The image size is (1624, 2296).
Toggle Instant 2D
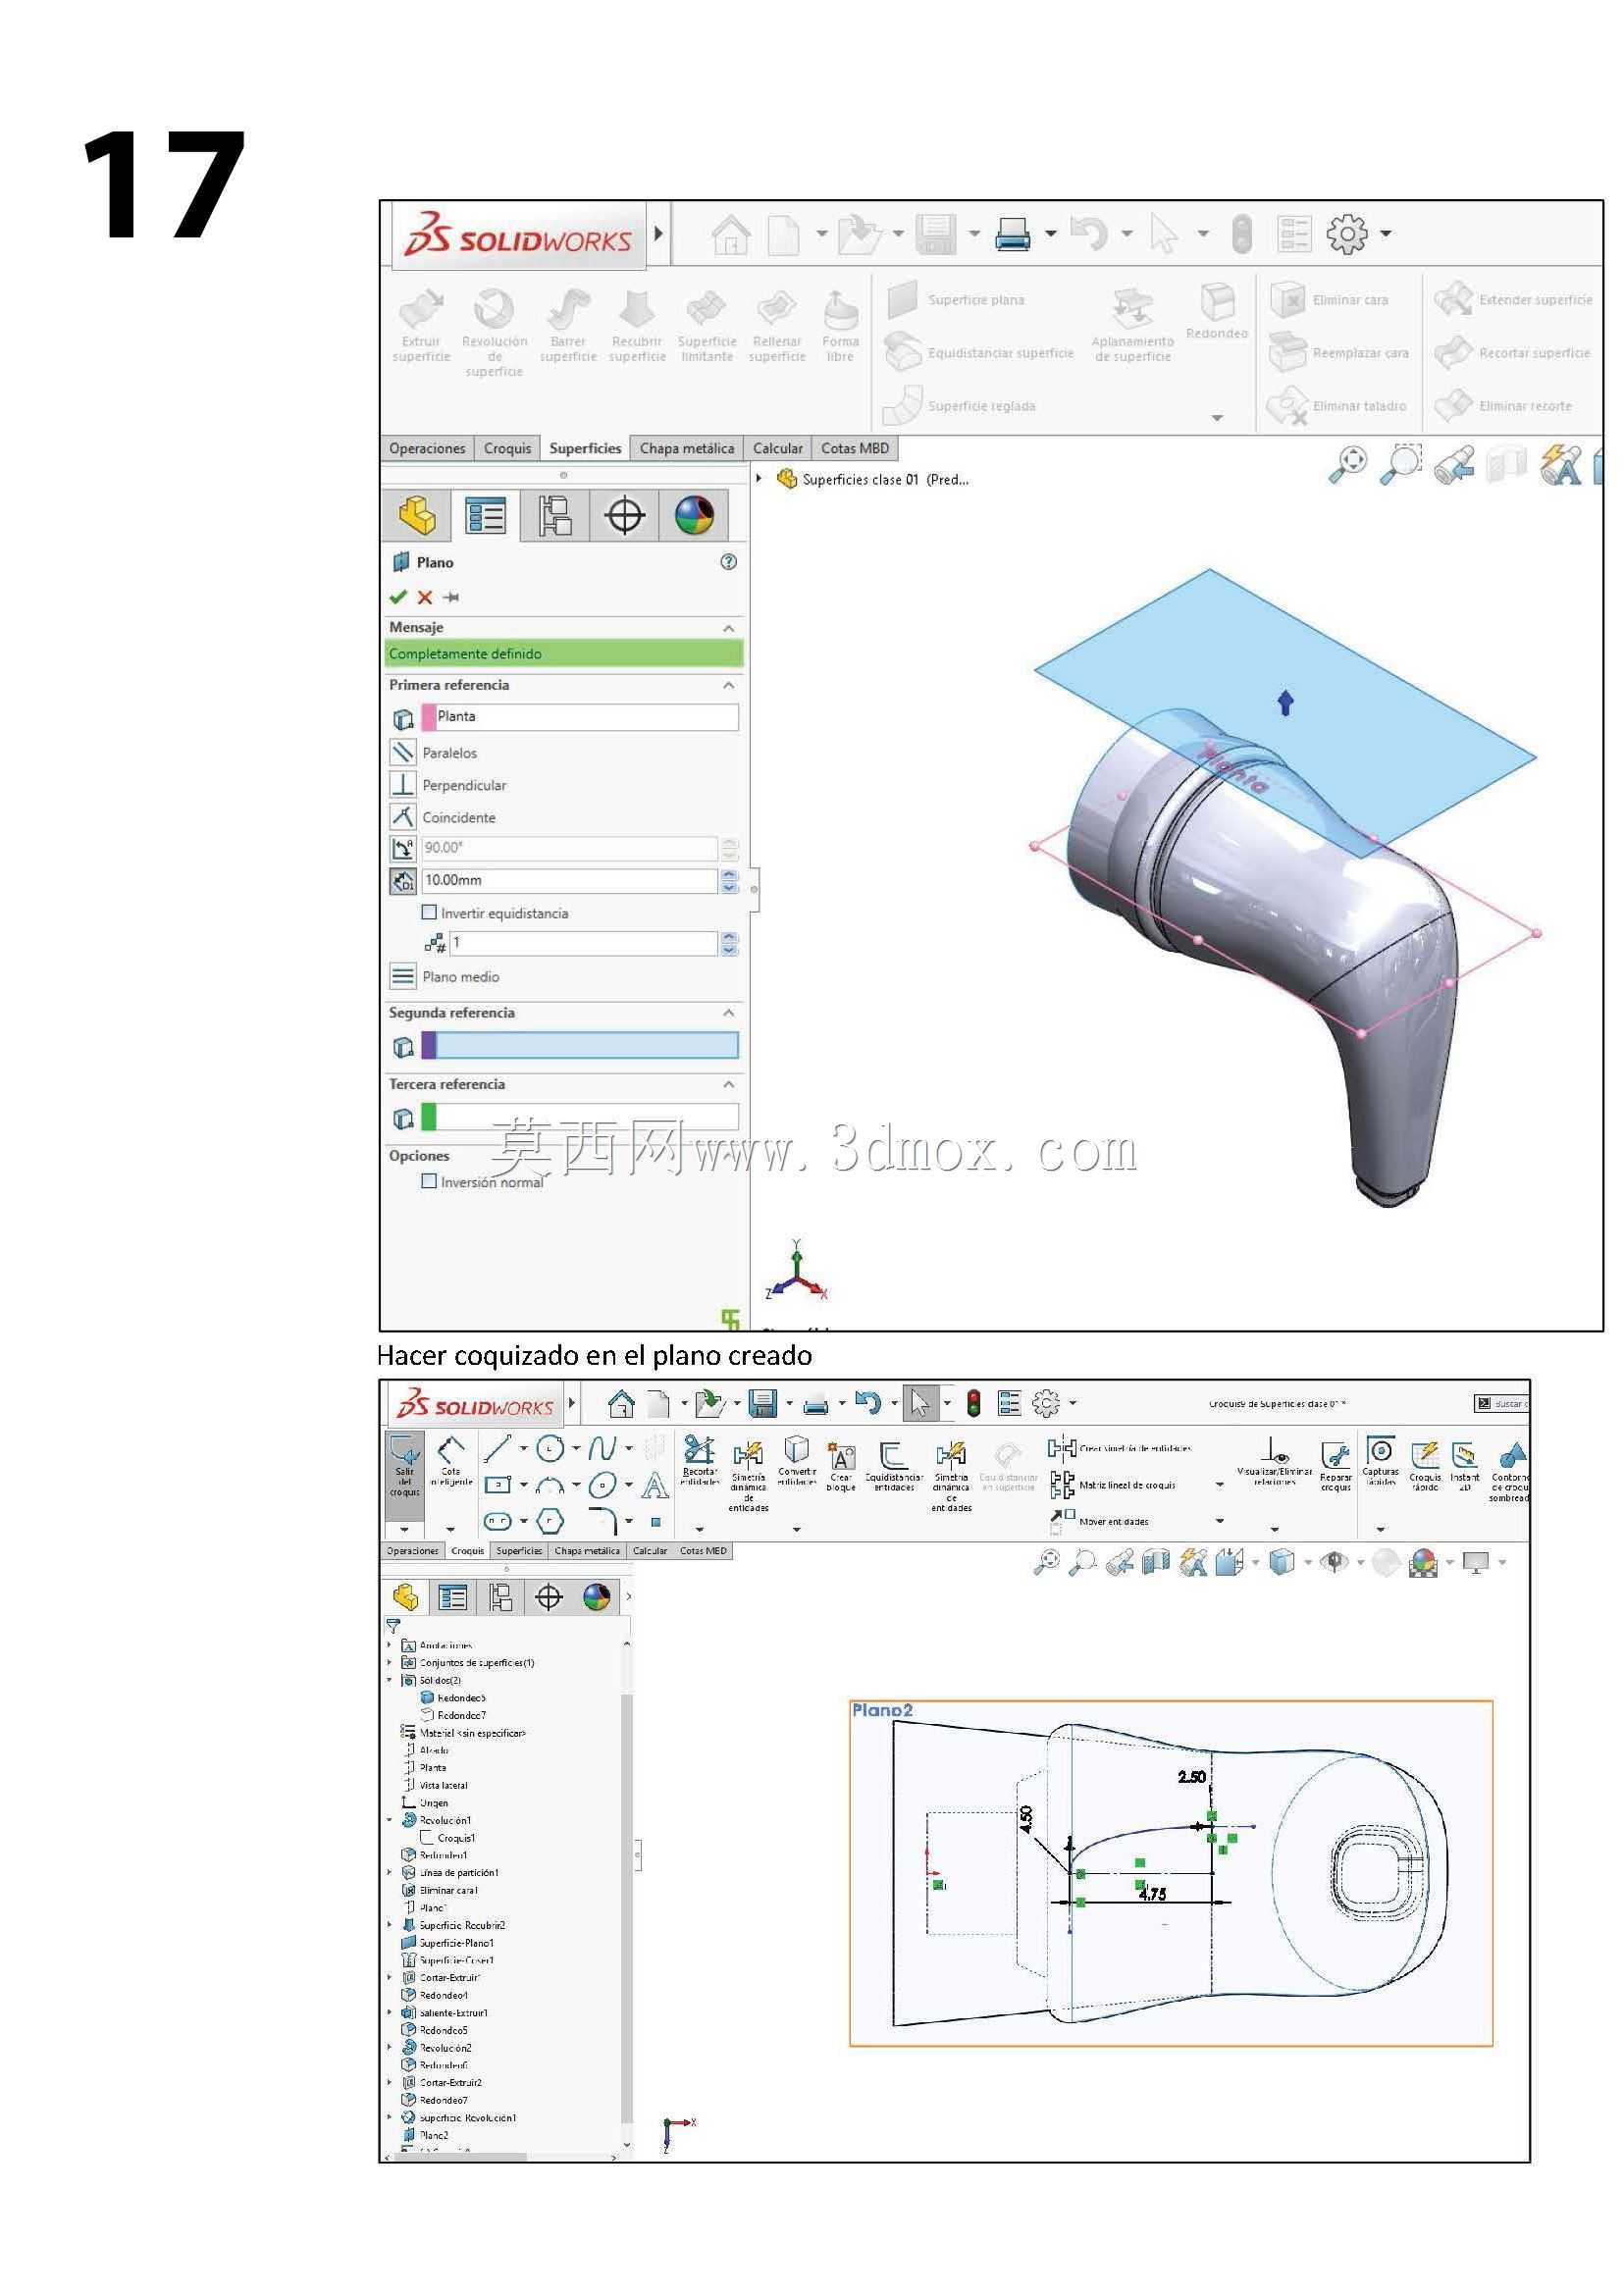[1464, 1466]
